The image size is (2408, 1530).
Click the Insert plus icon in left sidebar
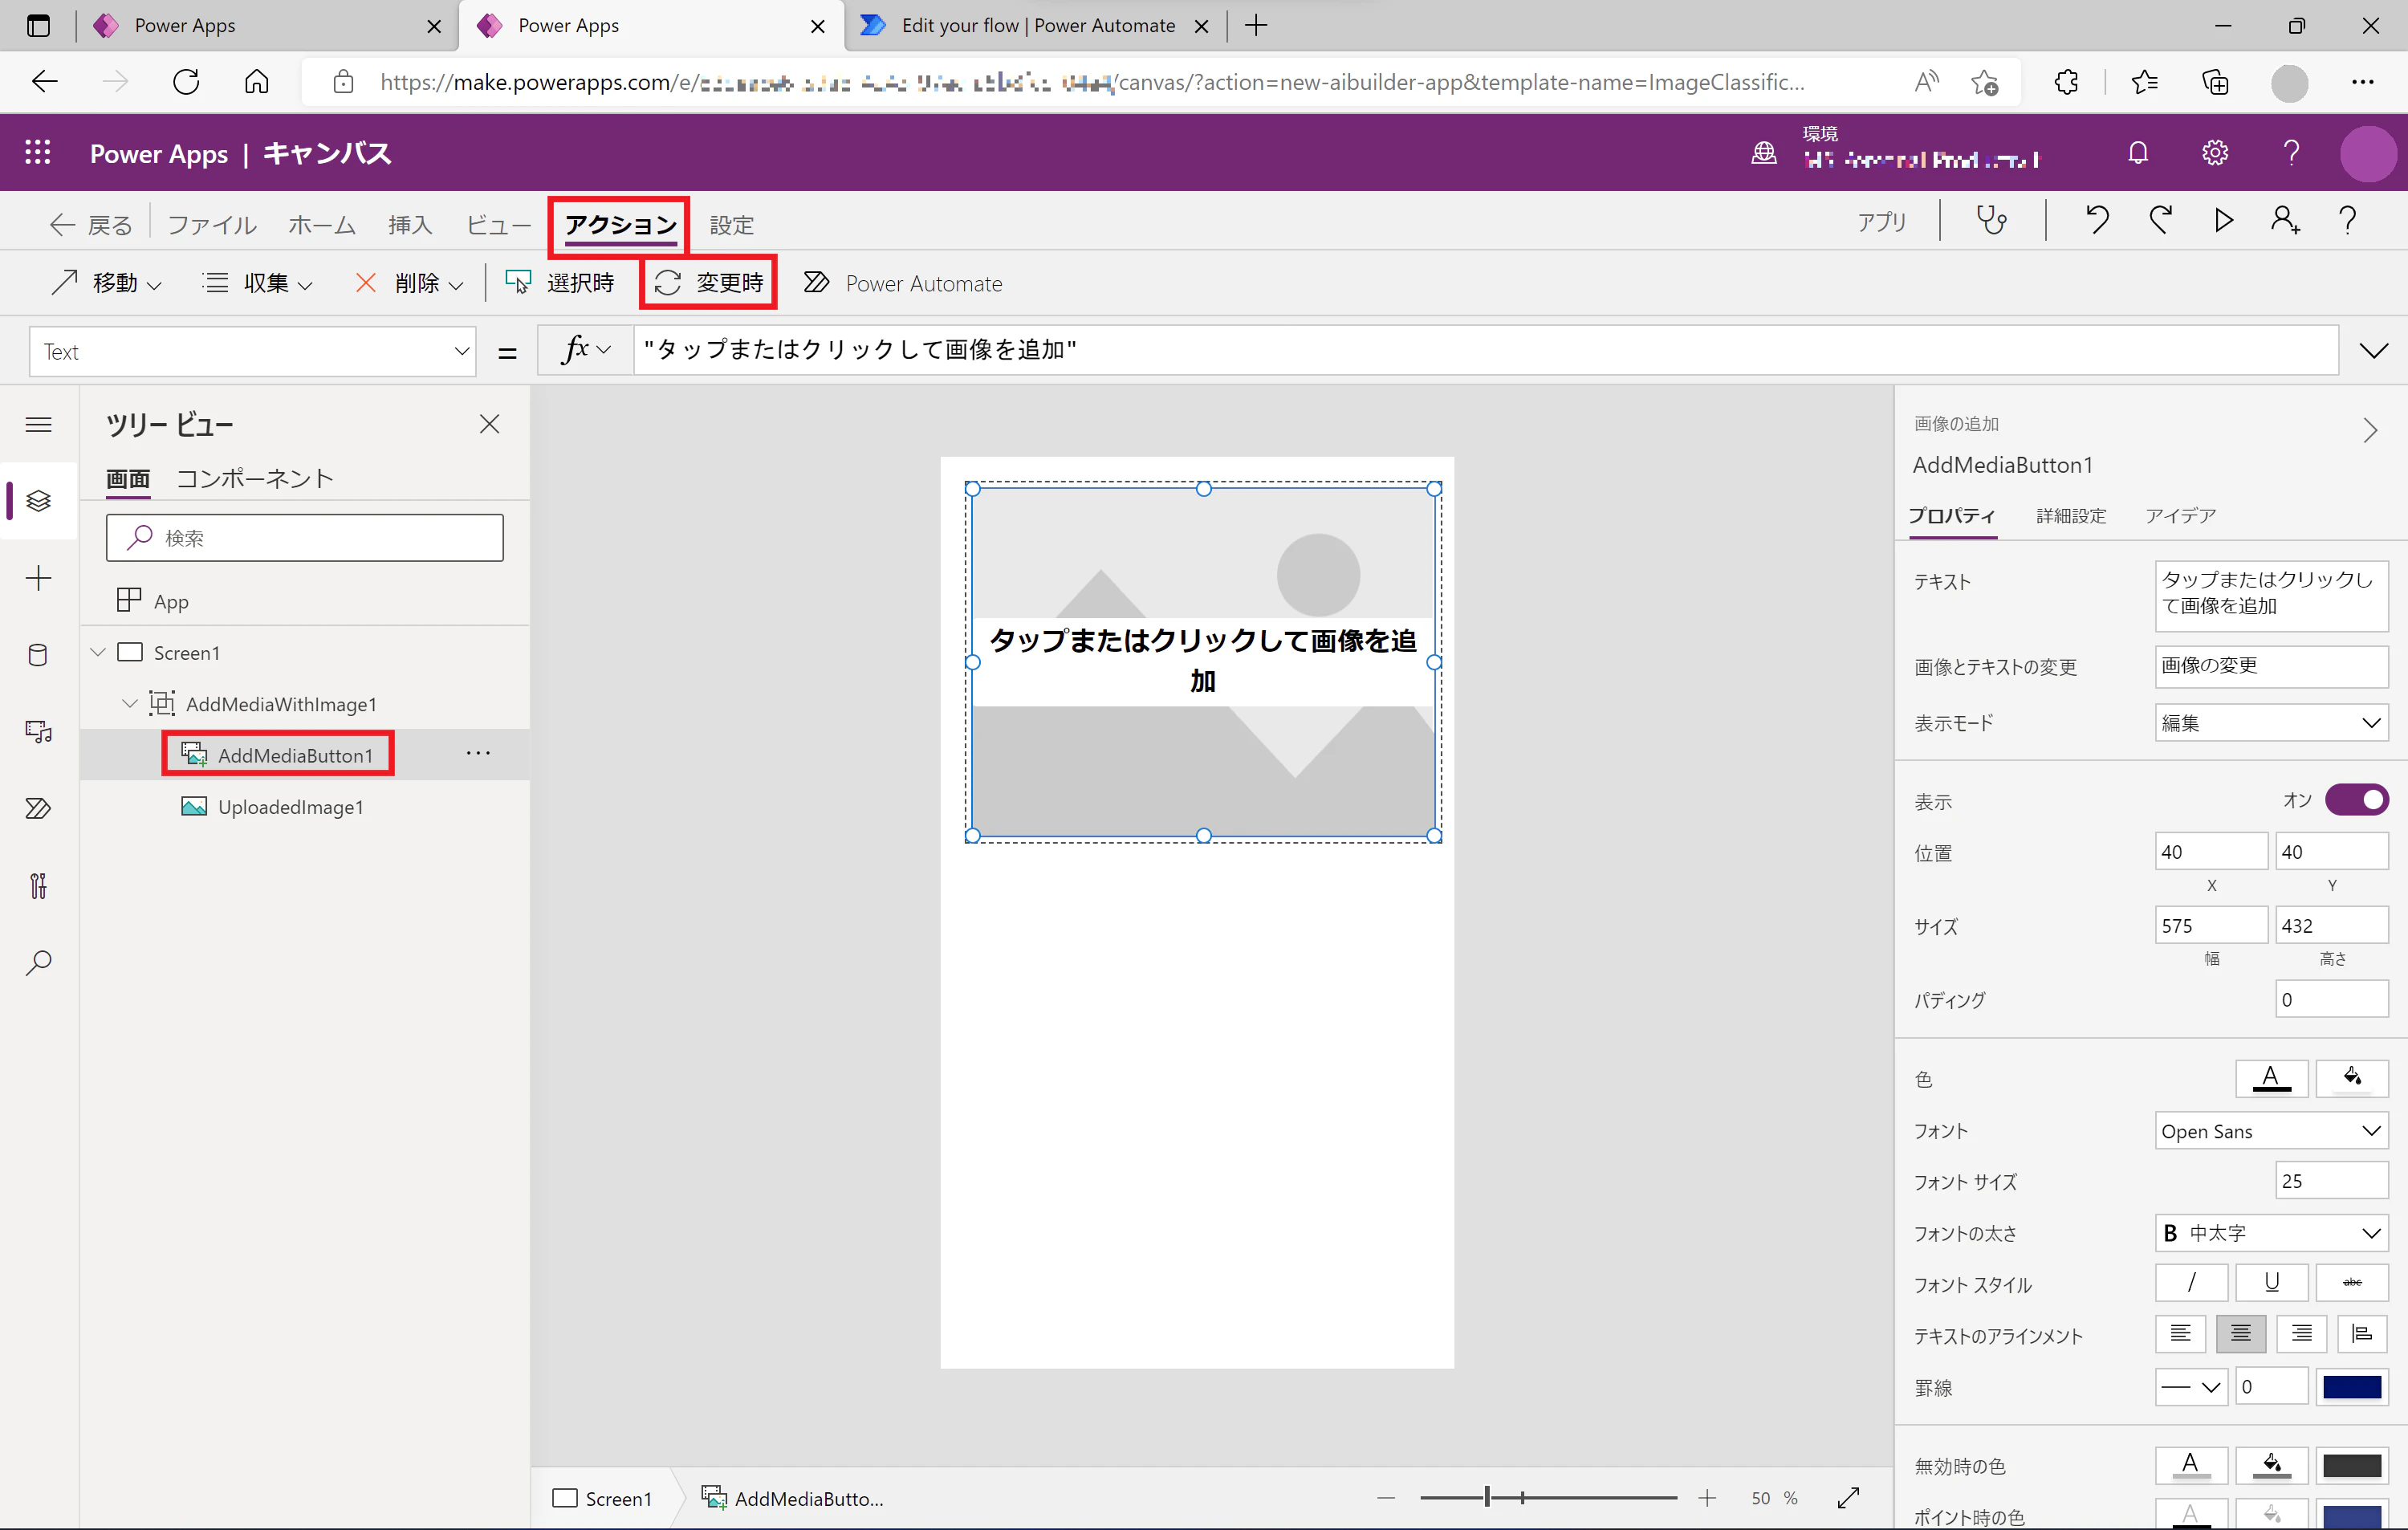pos(38,578)
